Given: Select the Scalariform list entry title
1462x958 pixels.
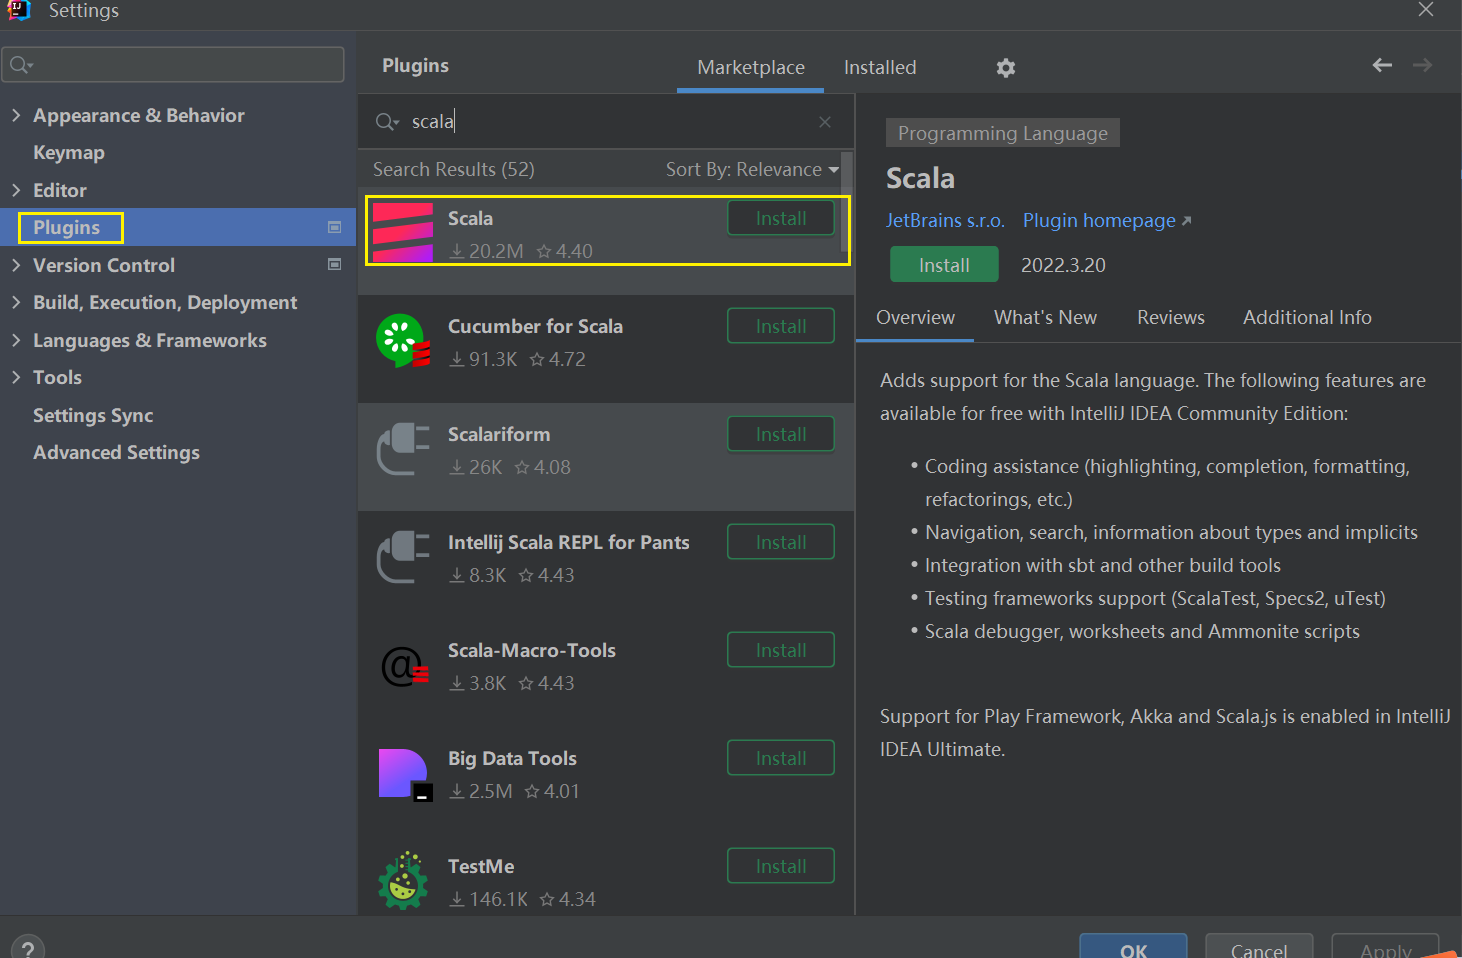Looking at the screenshot, I should [x=499, y=434].
